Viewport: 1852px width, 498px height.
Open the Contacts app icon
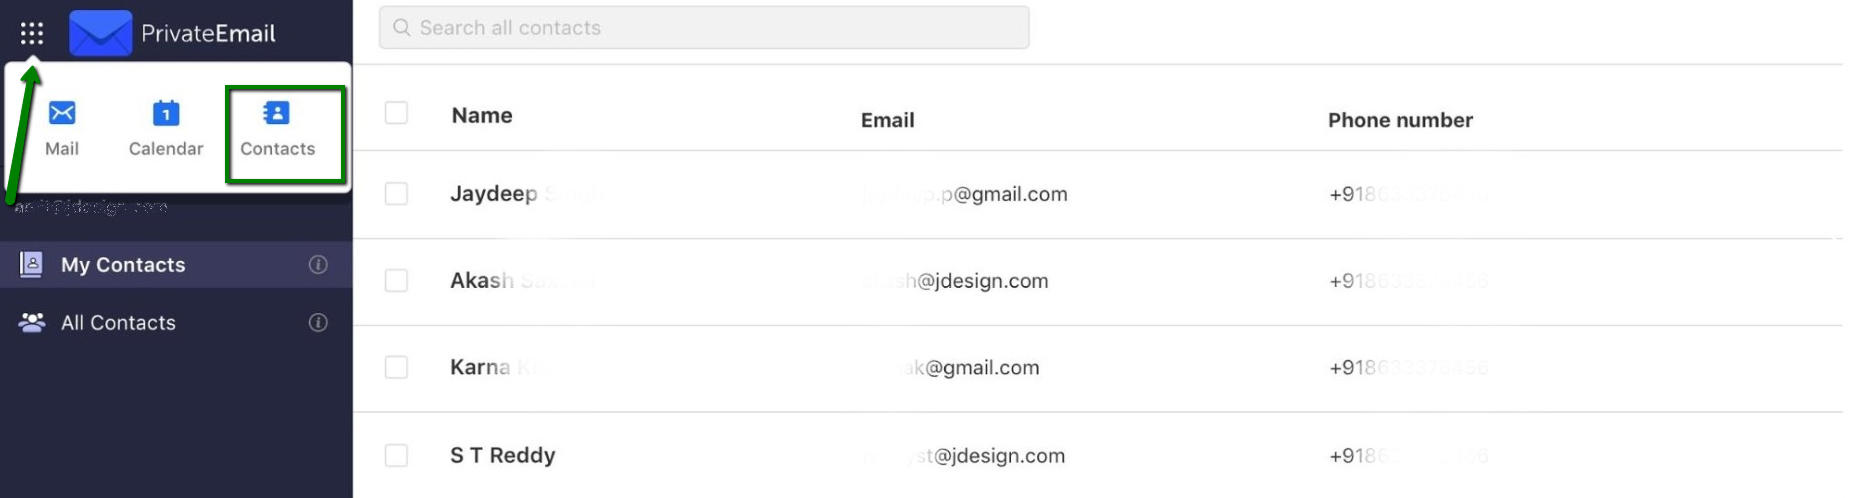click(x=276, y=113)
